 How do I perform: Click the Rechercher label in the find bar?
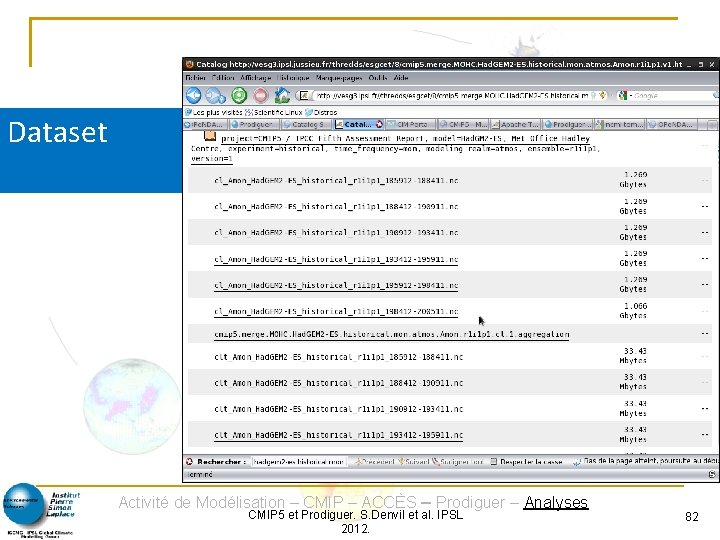[222, 461]
